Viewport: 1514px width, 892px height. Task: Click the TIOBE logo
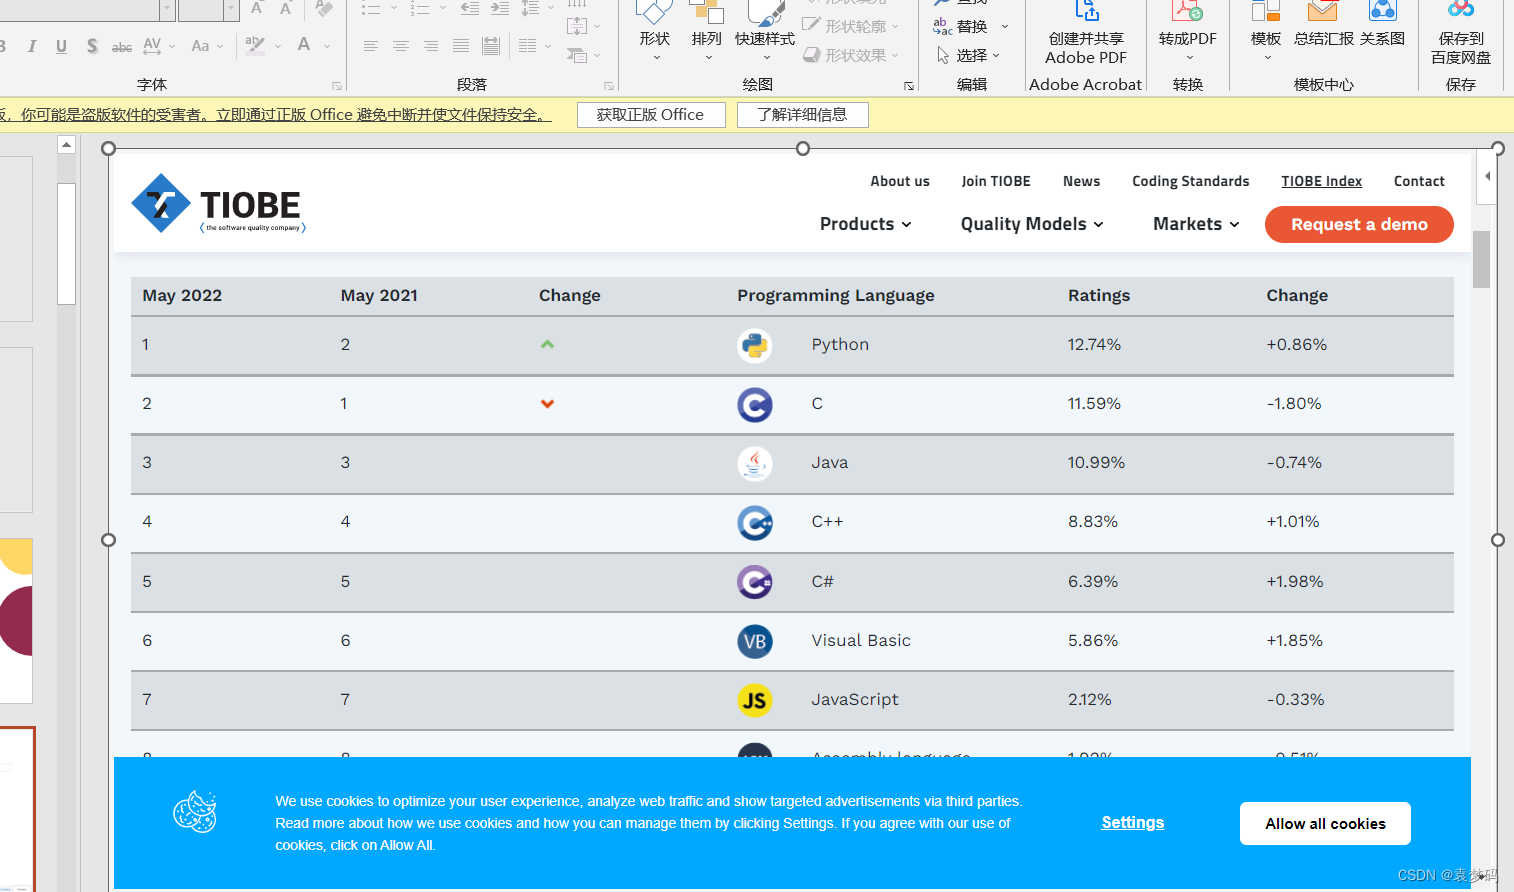tap(218, 204)
